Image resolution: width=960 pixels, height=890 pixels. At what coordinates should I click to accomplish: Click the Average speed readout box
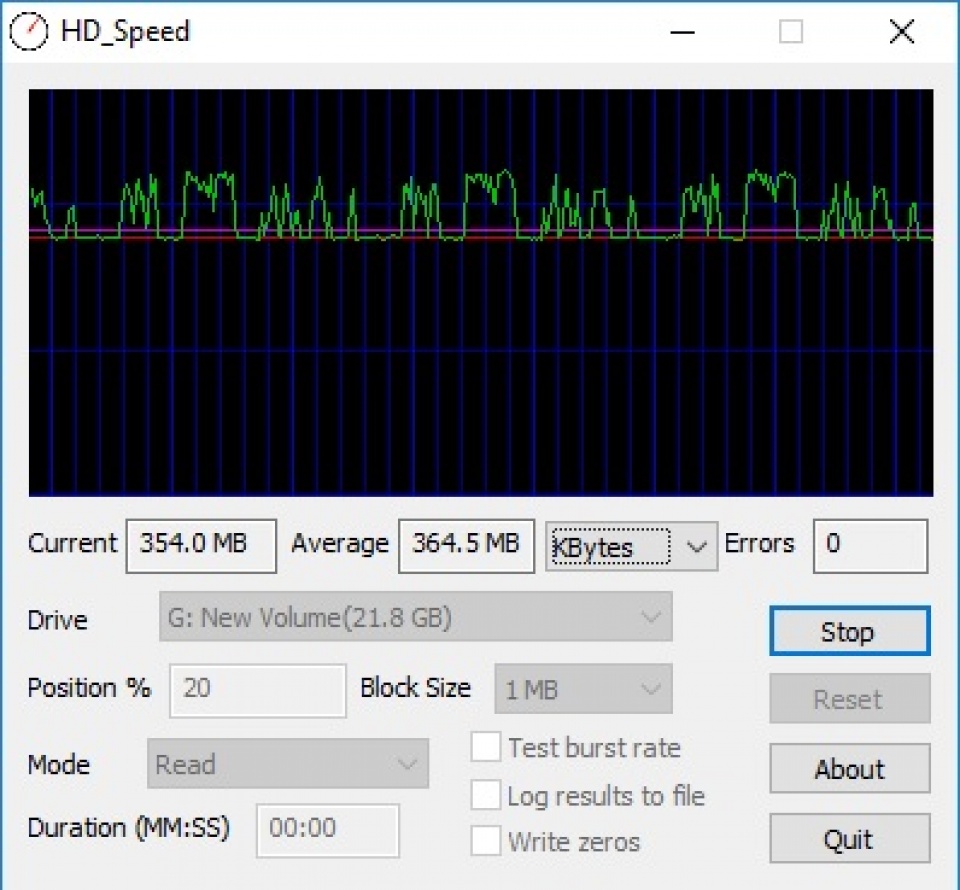(x=466, y=545)
